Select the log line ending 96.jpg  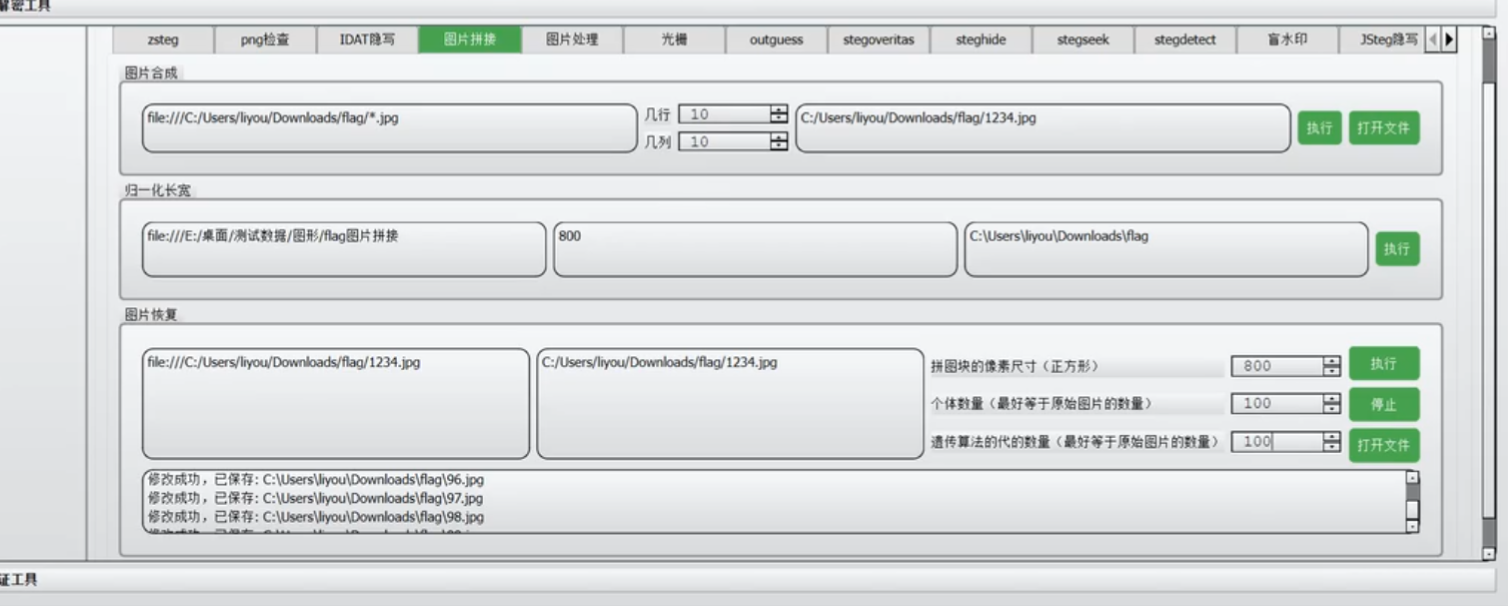[316, 479]
